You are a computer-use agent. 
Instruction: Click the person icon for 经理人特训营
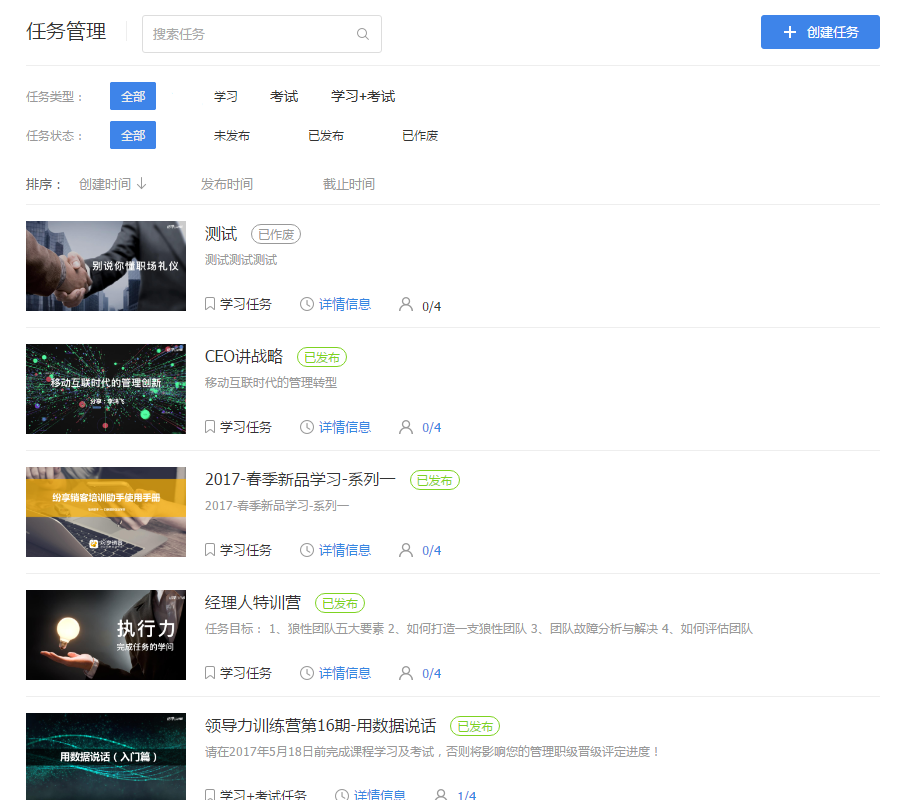click(406, 672)
